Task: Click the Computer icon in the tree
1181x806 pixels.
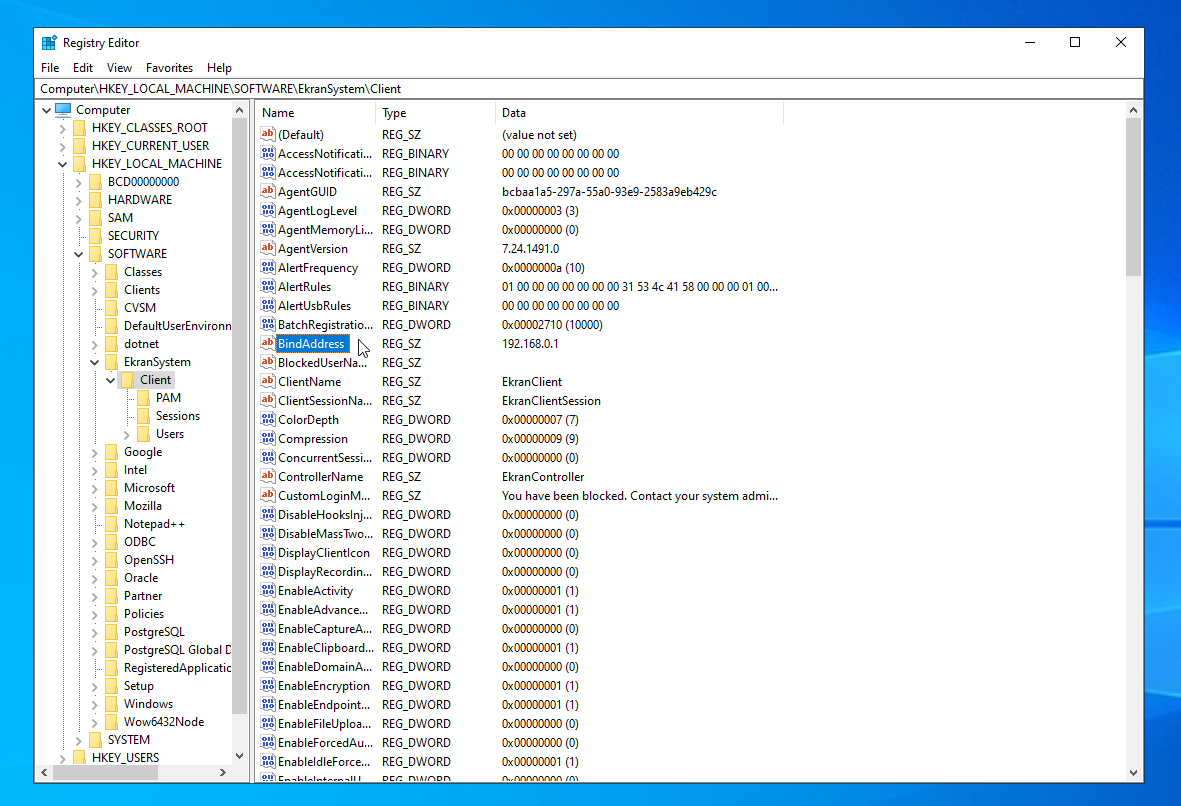Action: coord(63,110)
